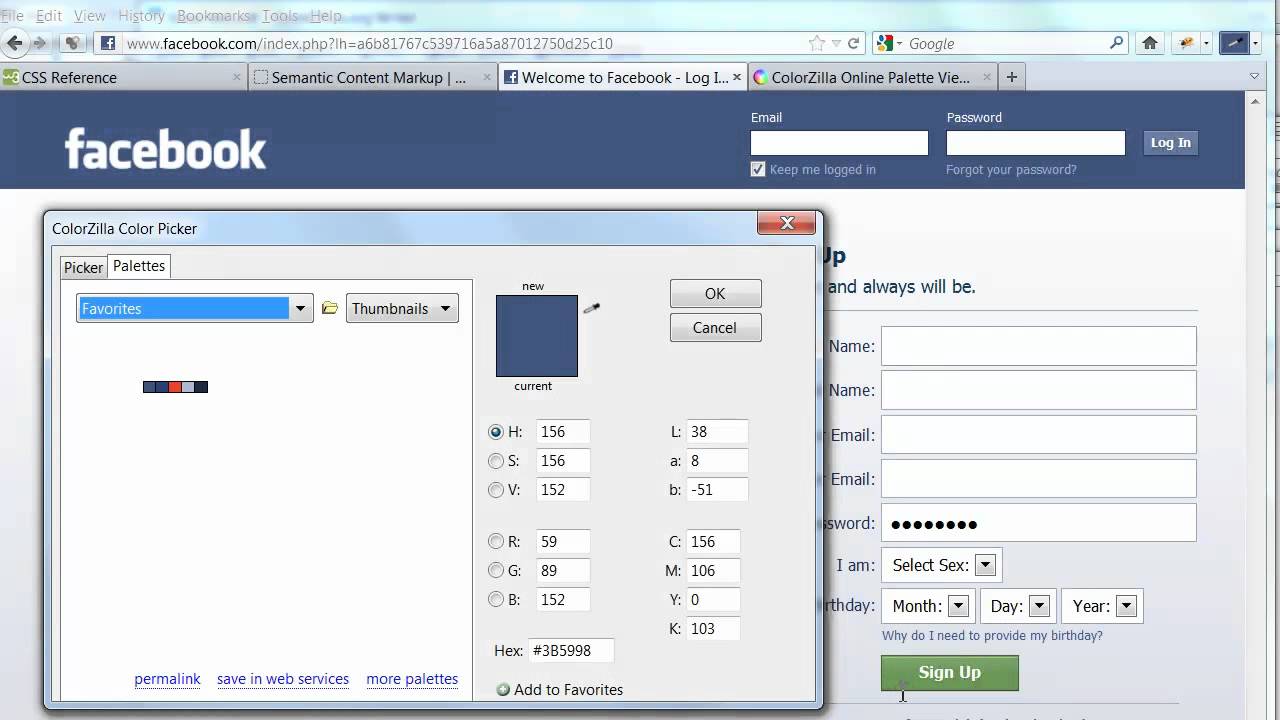The image size is (1280, 720).
Task: Switch to the ColorZilla Online Palette Viewer tab
Action: 873,77
